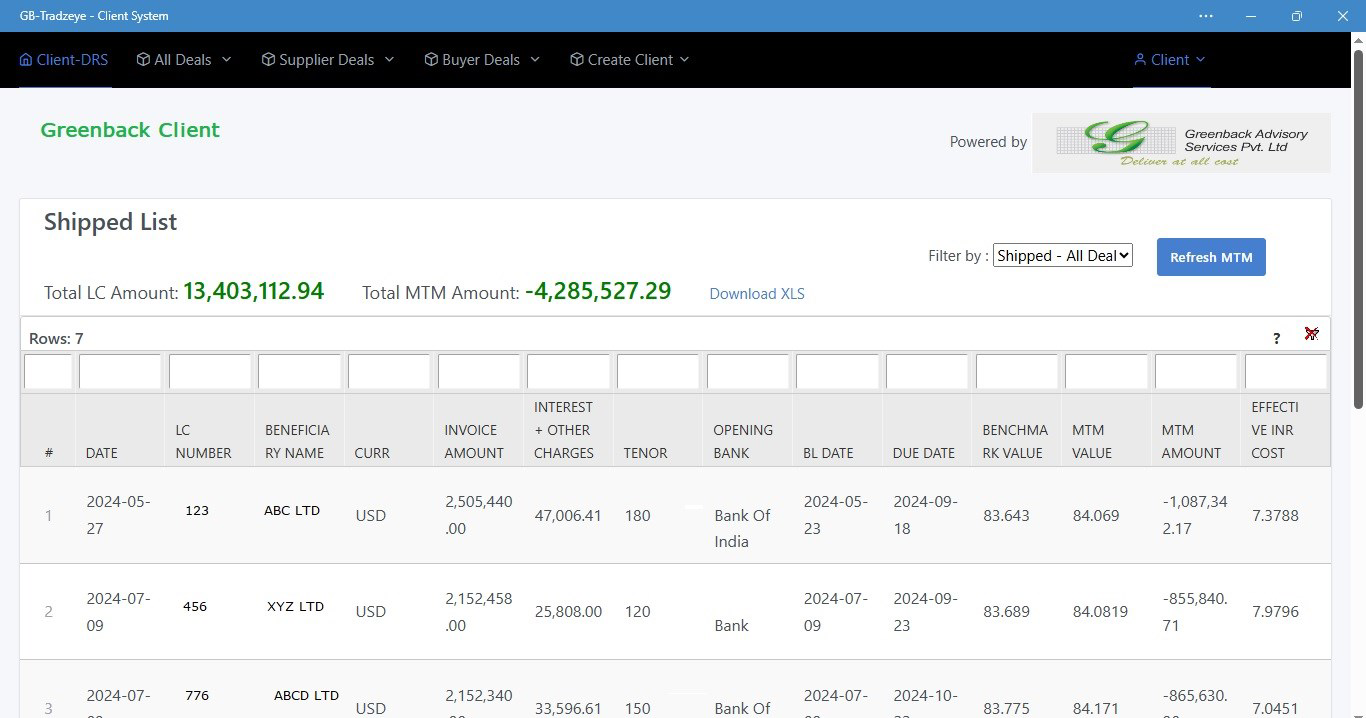
Task: Click the filter box above BENEFICIARY NAME column
Action: pos(299,371)
